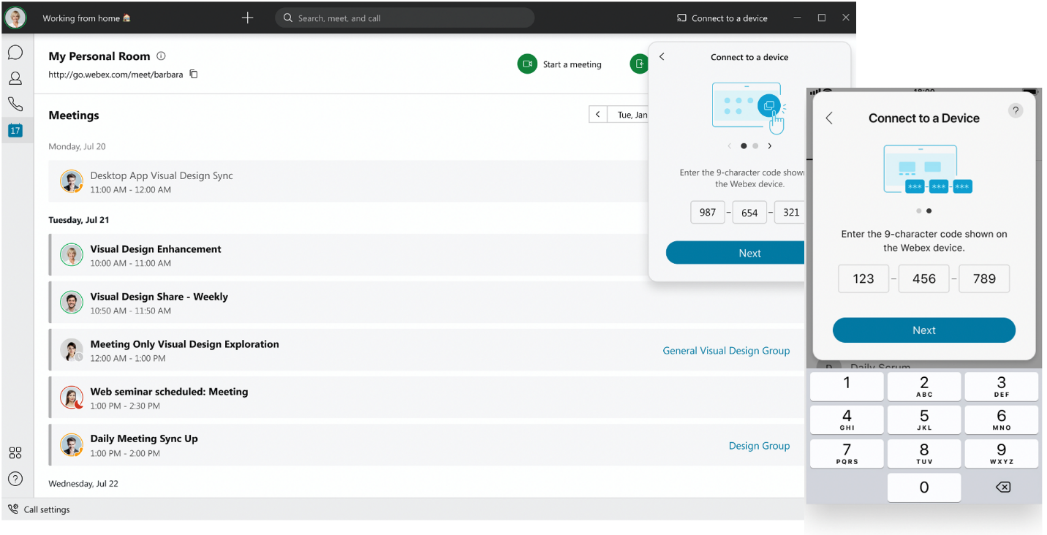Open the General Visual Design Group link
This screenshot has width=1047, height=535.
(x=726, y=351)
